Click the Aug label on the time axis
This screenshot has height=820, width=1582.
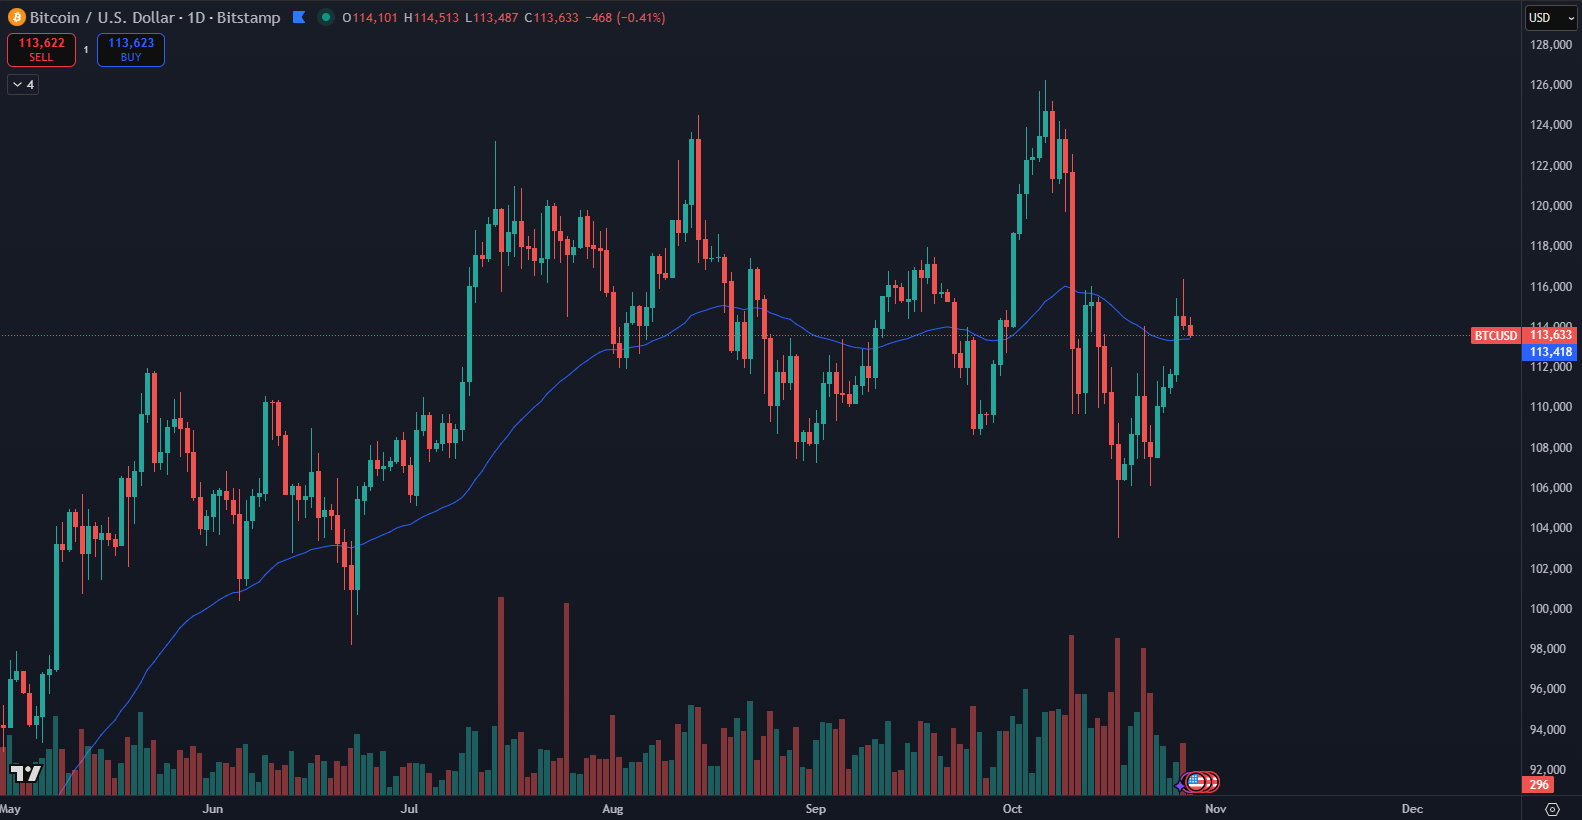(613, 809)
